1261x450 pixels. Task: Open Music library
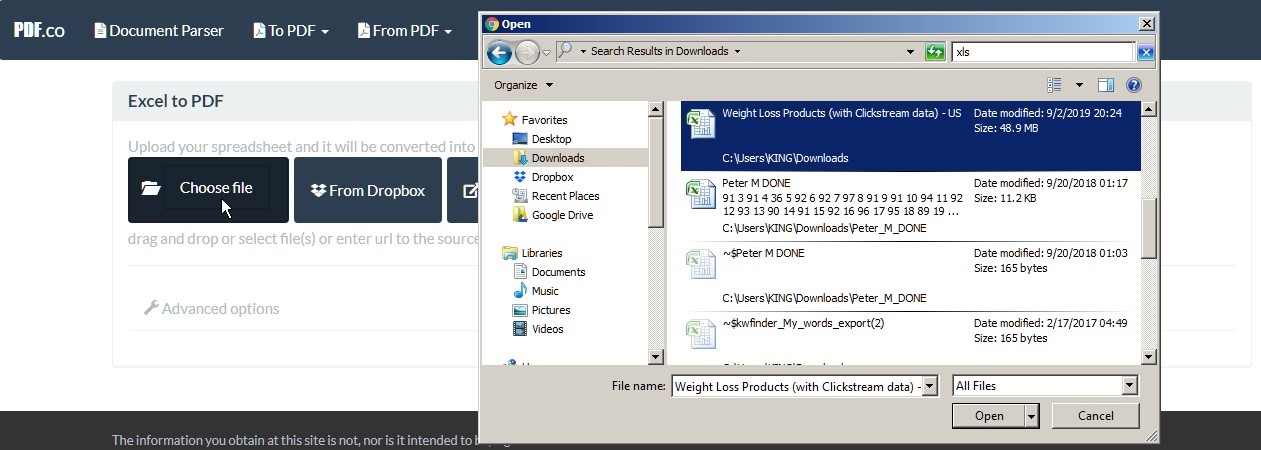[545, 291]
